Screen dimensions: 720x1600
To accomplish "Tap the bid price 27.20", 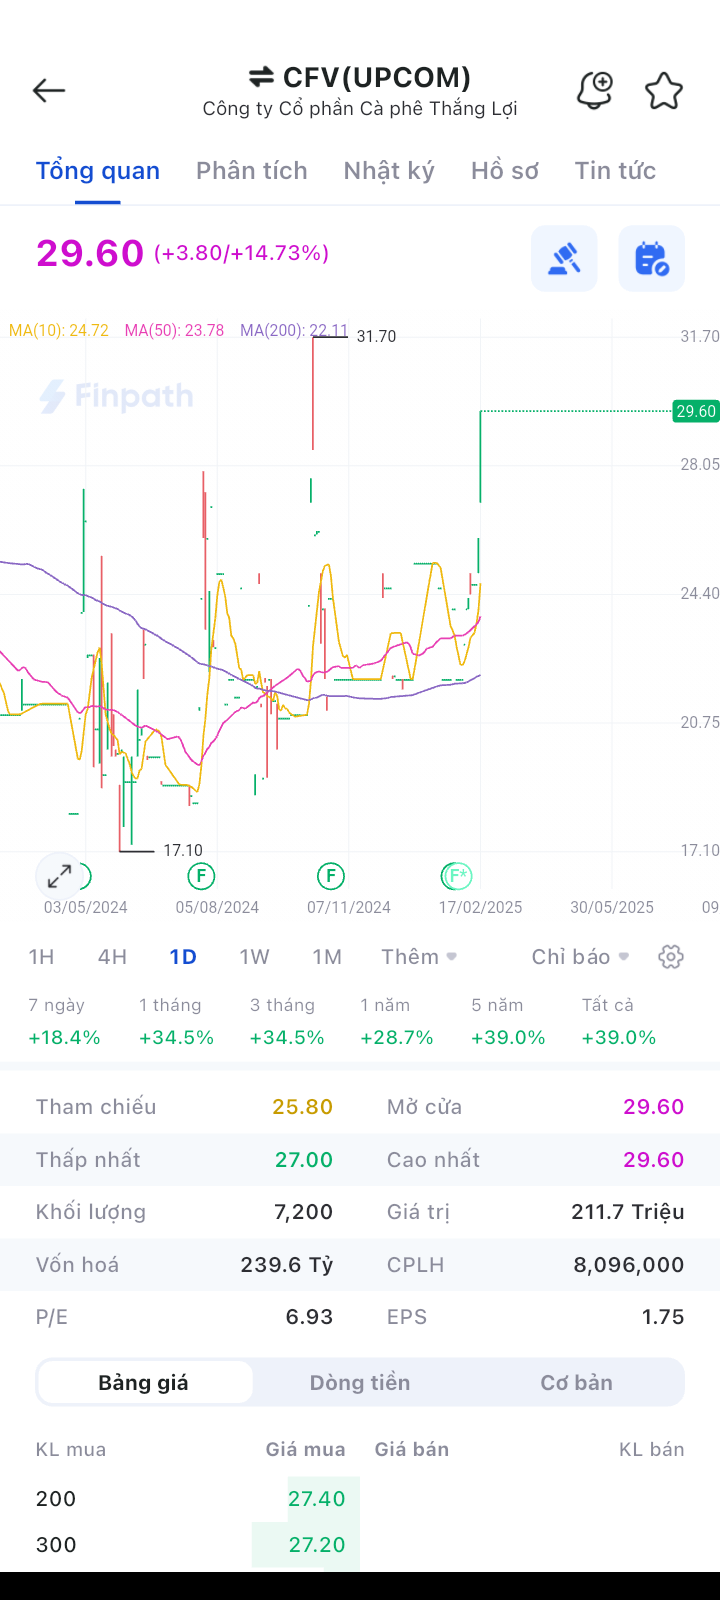I will [317, 1545].
